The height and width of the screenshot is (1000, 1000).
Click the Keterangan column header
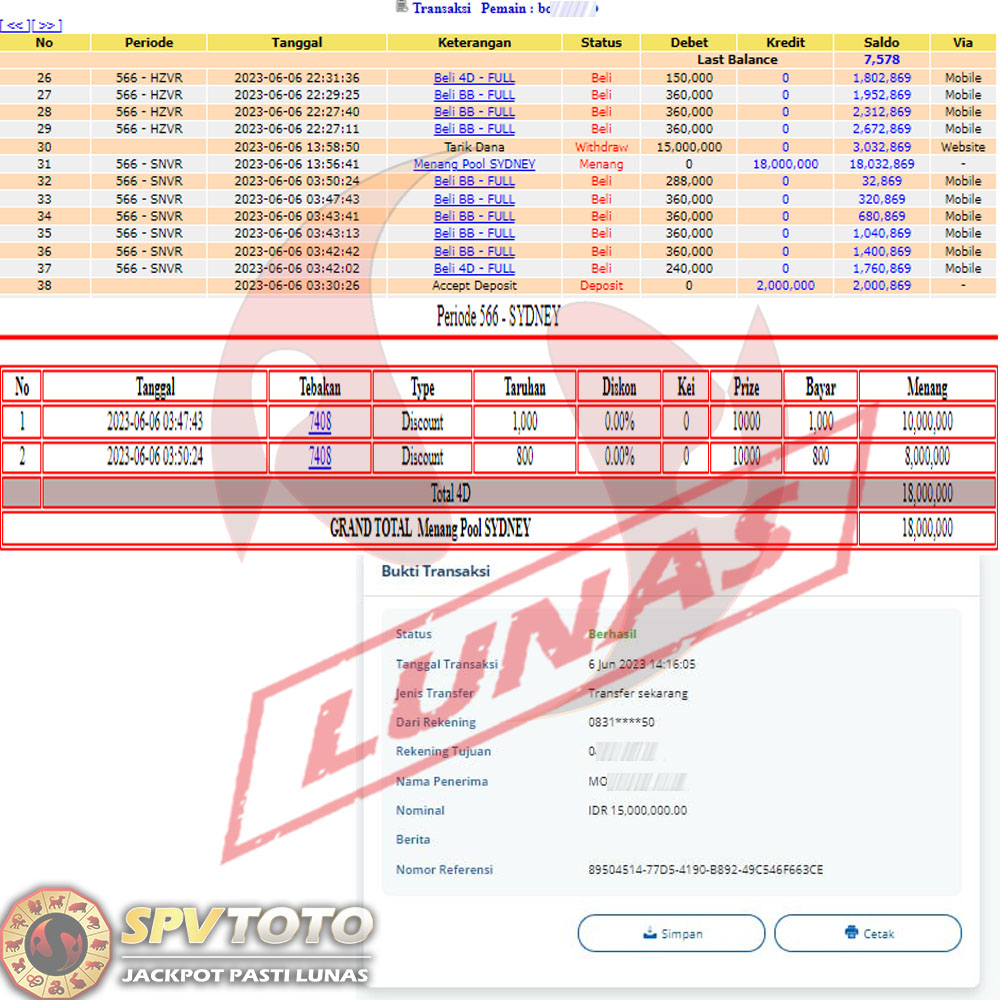pos(474,42)
